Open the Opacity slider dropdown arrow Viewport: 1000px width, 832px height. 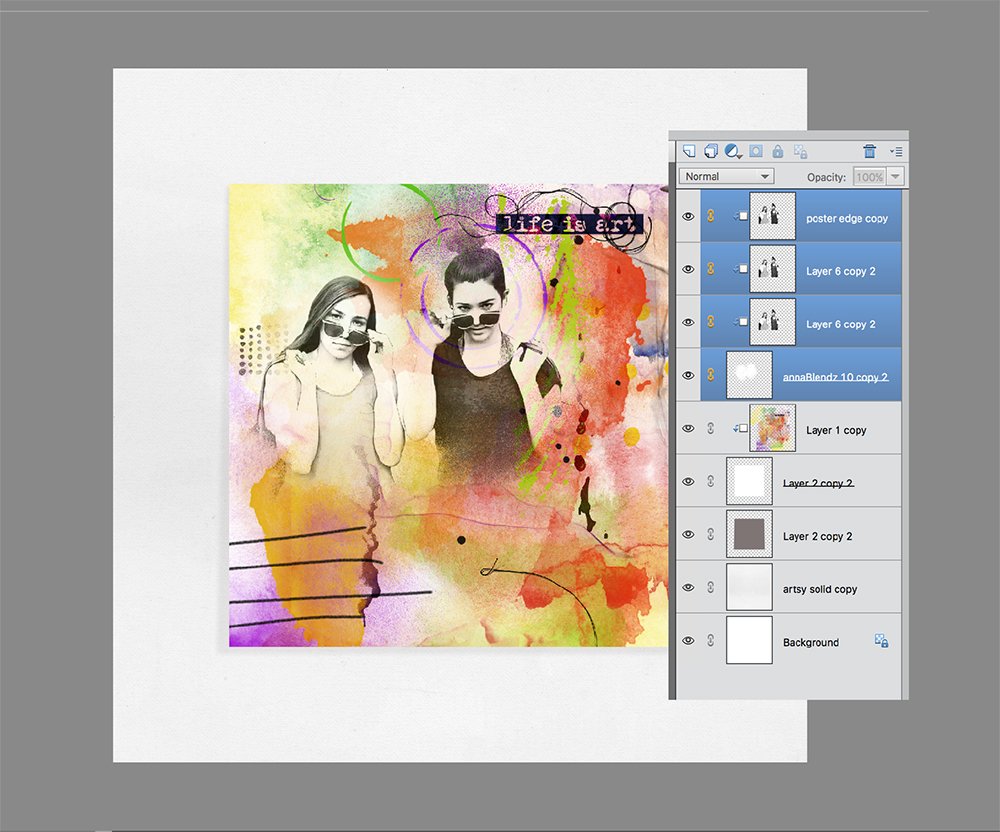(x=895, y=177)
